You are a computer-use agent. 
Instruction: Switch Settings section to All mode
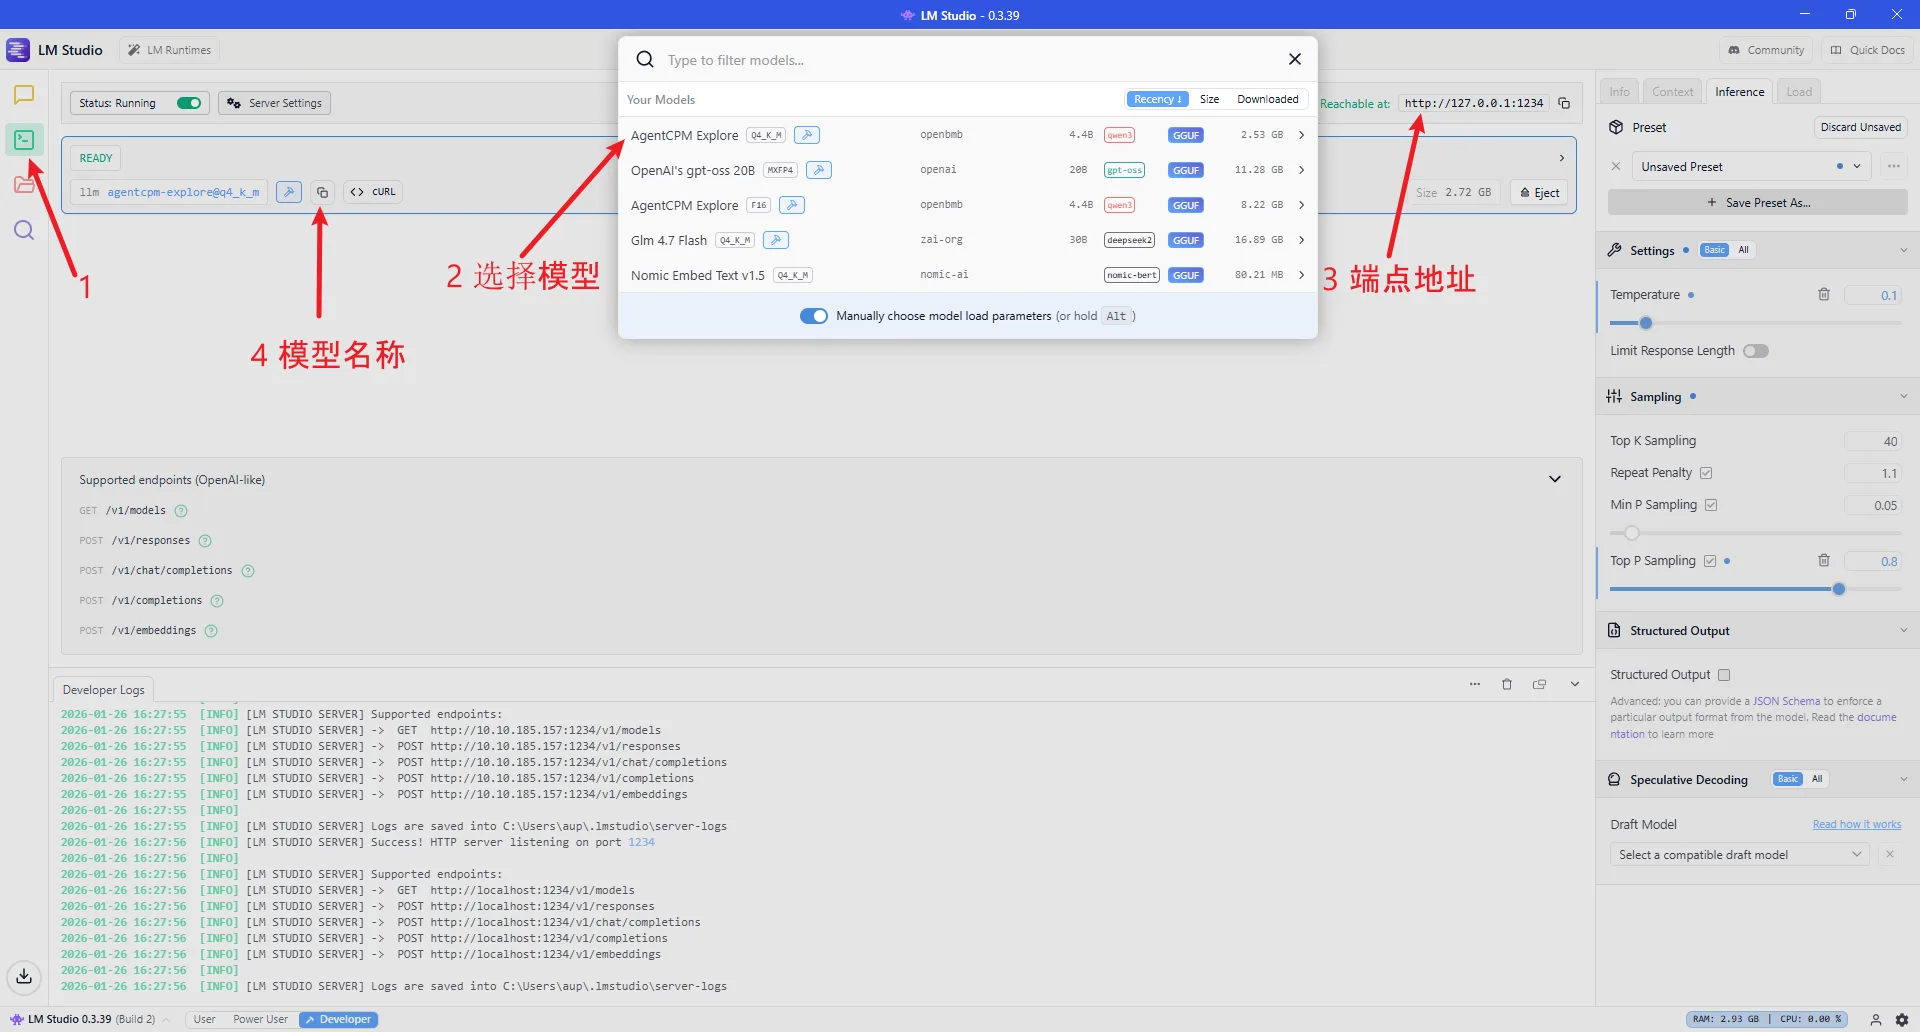(x=1744, y=250)
